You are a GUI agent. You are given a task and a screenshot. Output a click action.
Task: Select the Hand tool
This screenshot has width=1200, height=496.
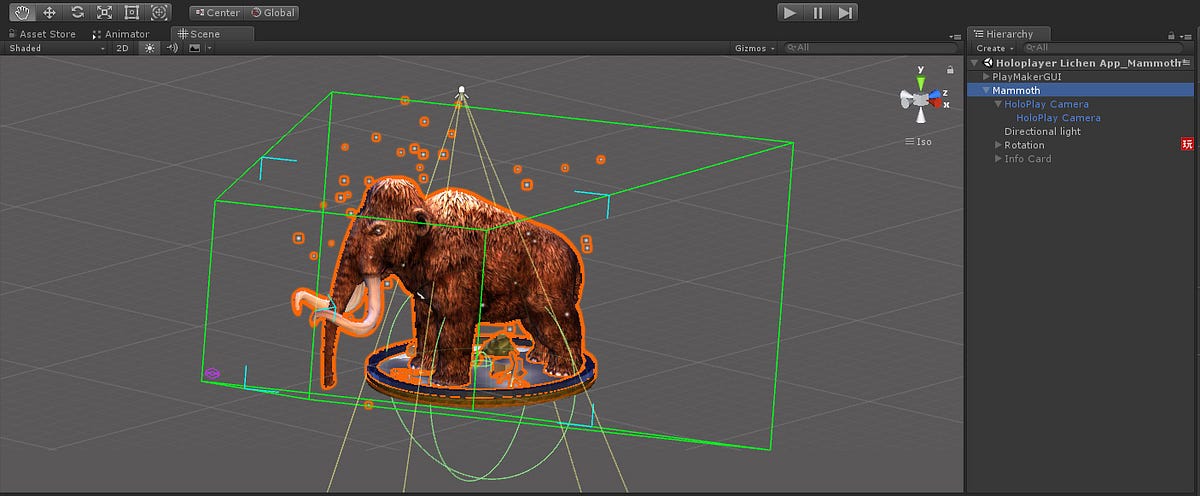pos(22,13)
